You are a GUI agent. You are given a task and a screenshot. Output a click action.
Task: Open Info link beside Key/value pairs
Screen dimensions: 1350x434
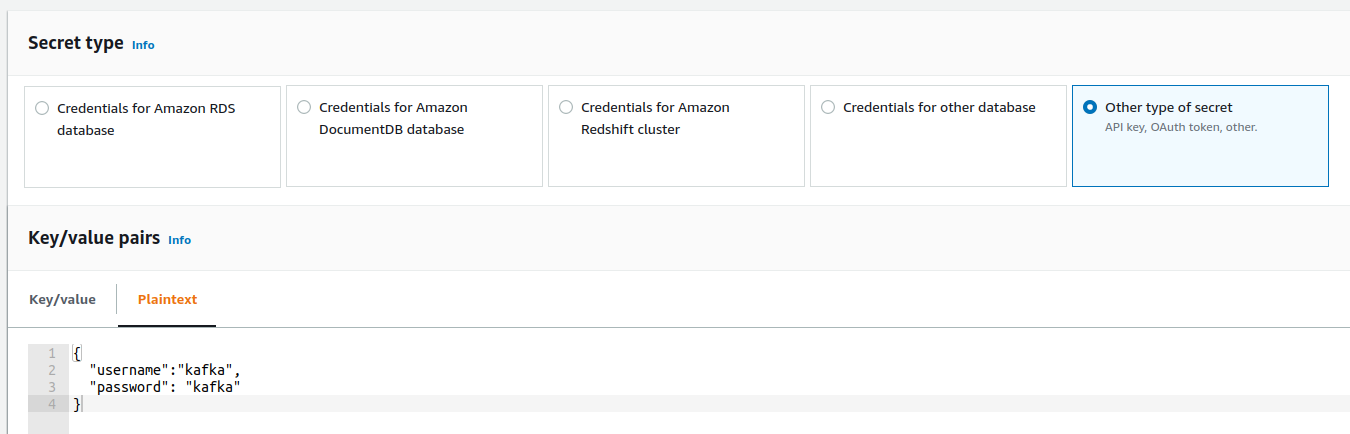[179, 240]
